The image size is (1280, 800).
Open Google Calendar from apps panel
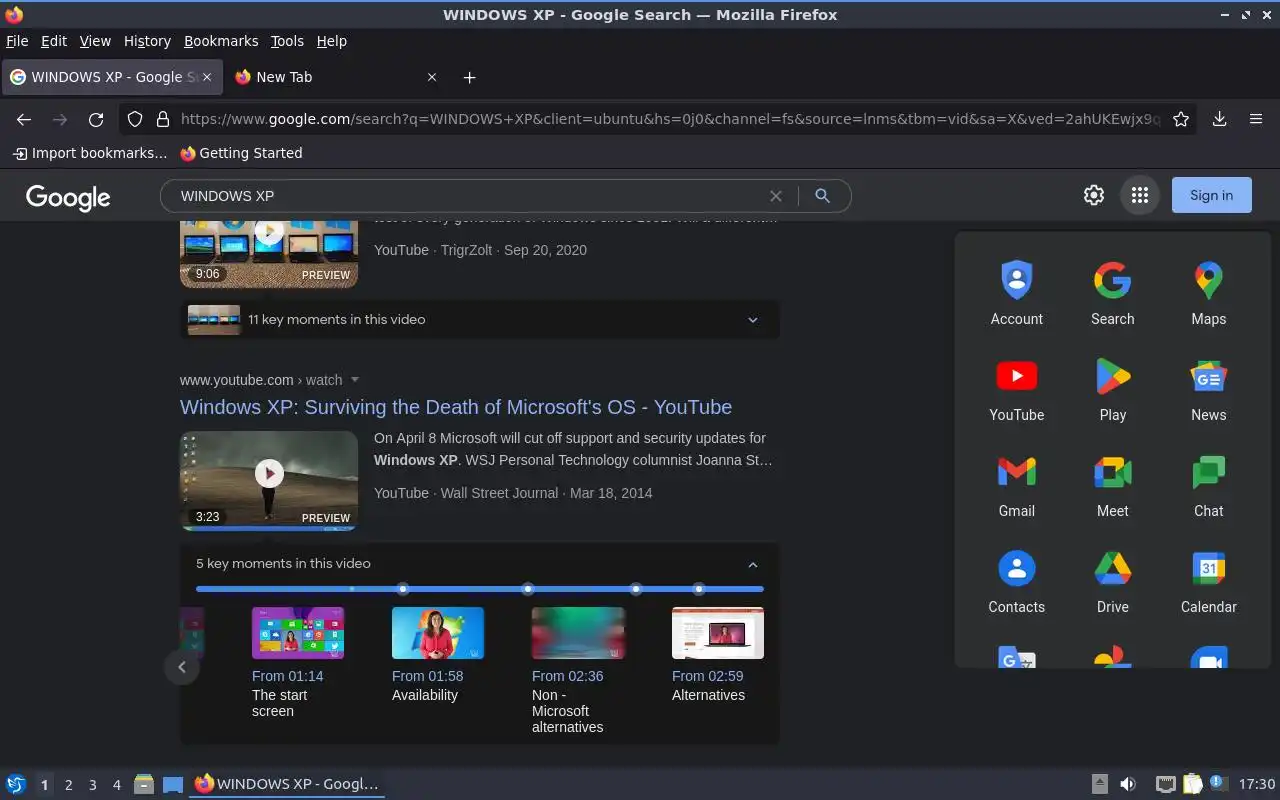[x=1208, y=581]
